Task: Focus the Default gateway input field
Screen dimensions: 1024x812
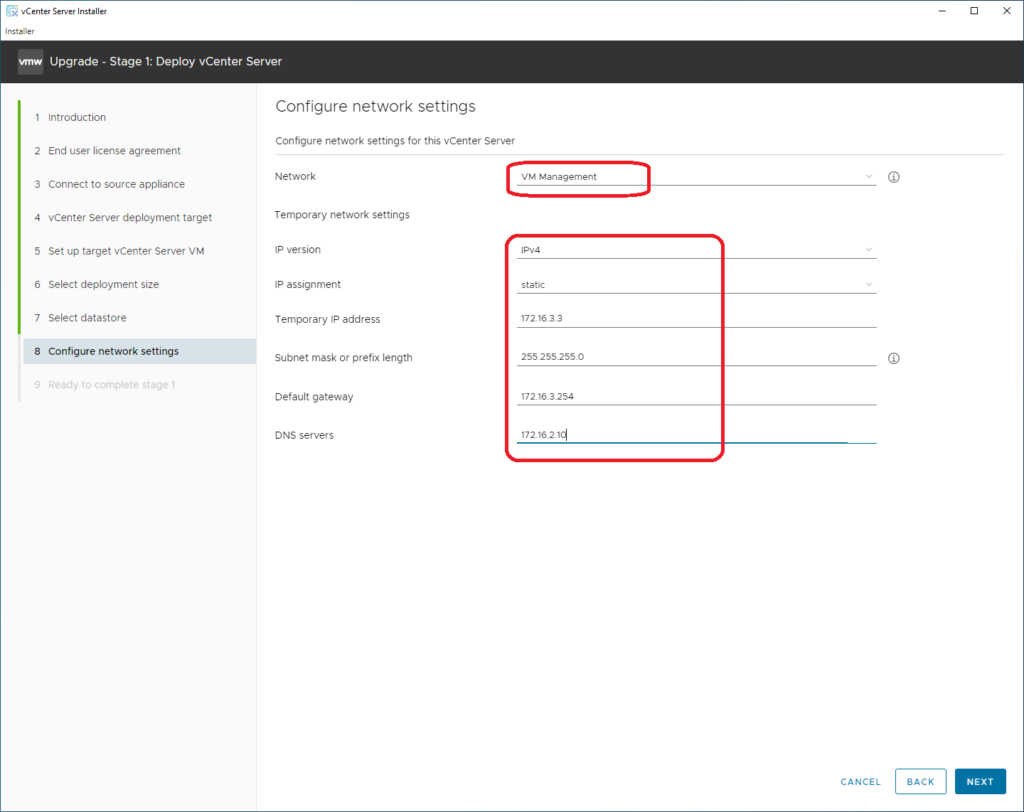Action: 695,397
